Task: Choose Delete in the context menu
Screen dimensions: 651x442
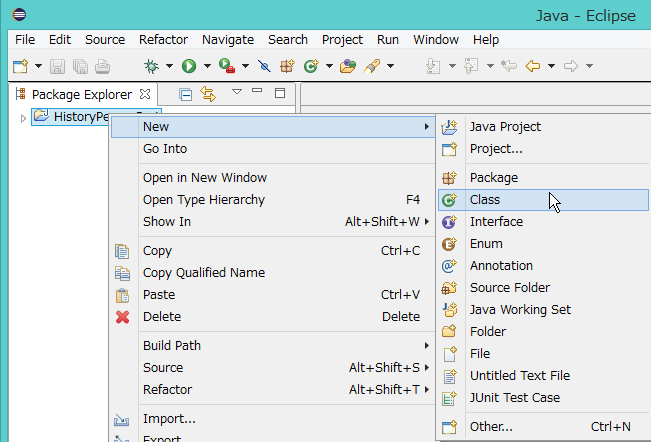Action: (272, 317)
